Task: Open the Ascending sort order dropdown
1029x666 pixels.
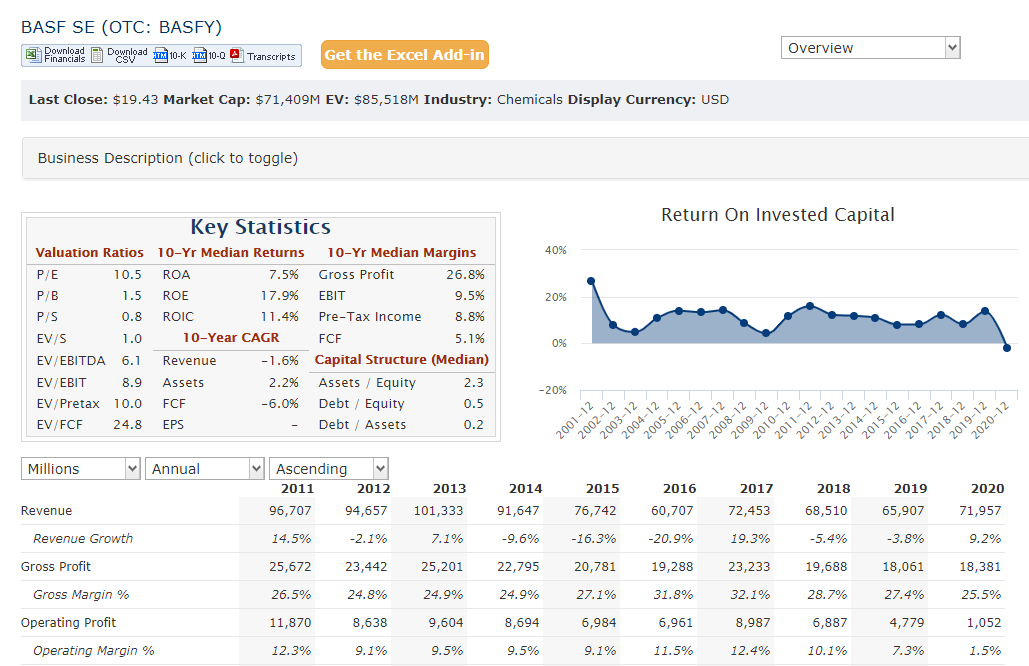Action: point(329,468)
